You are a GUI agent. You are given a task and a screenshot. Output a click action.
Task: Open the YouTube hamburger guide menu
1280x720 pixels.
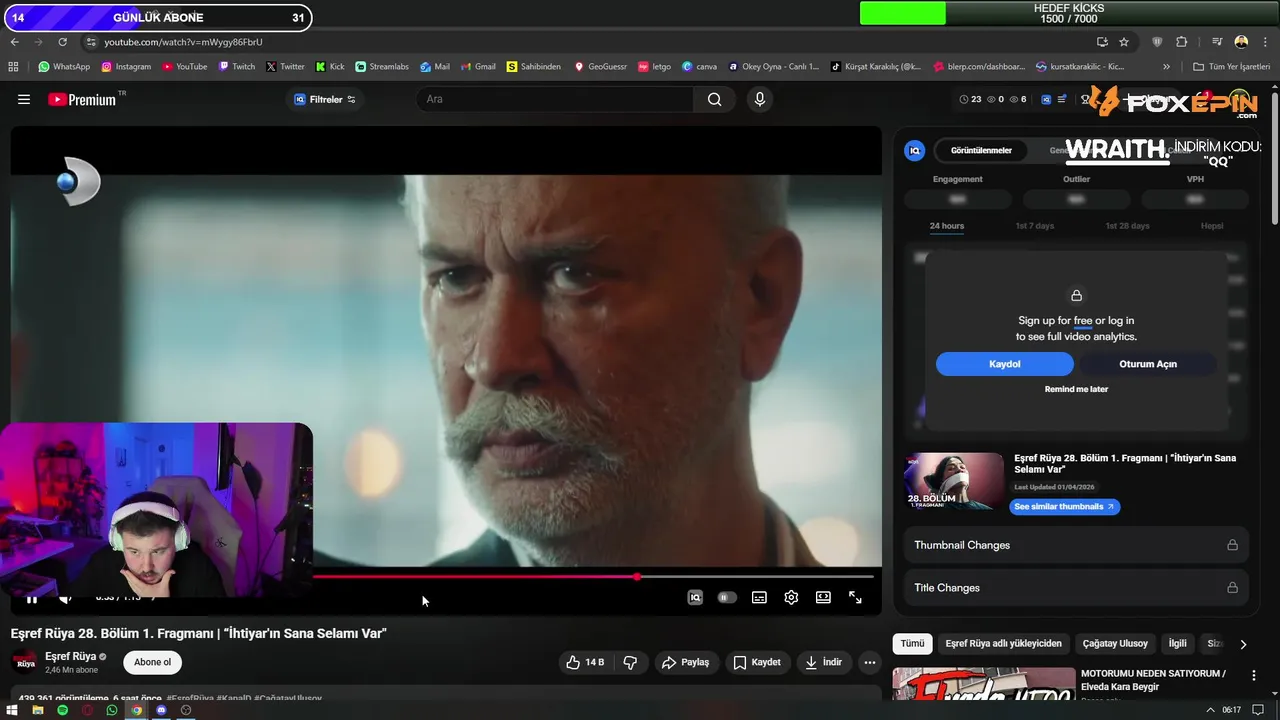pyautogui.click(x=24, y=99)
